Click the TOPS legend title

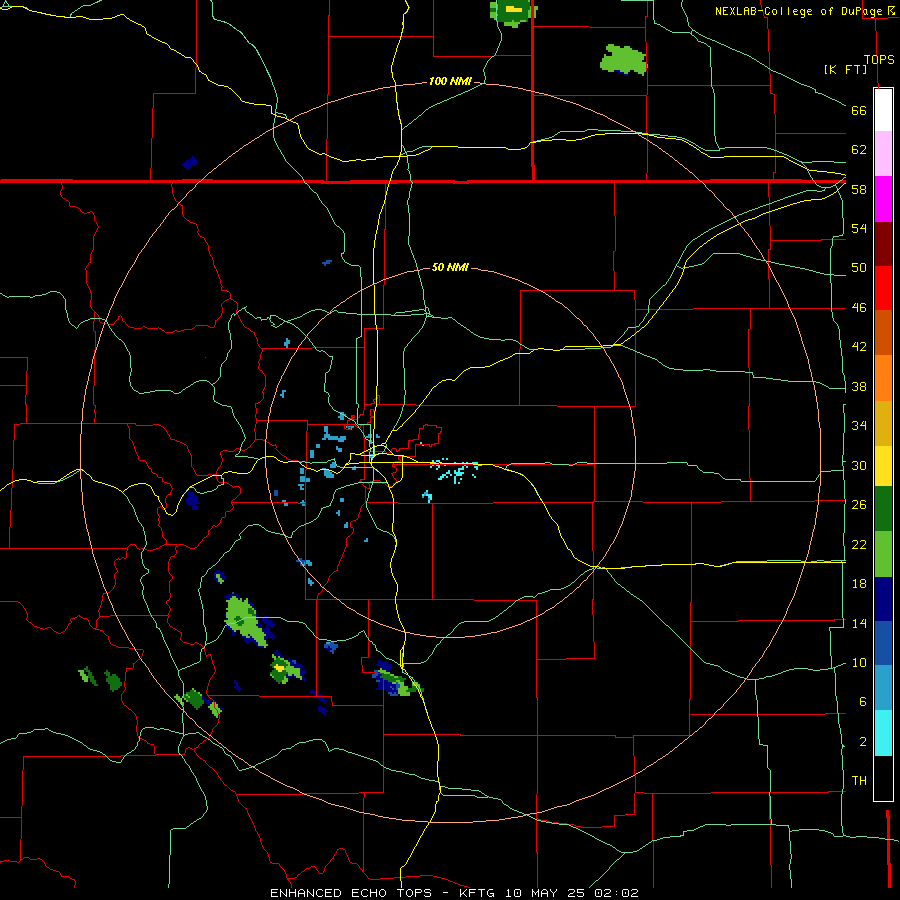click(x=879, y=59)
